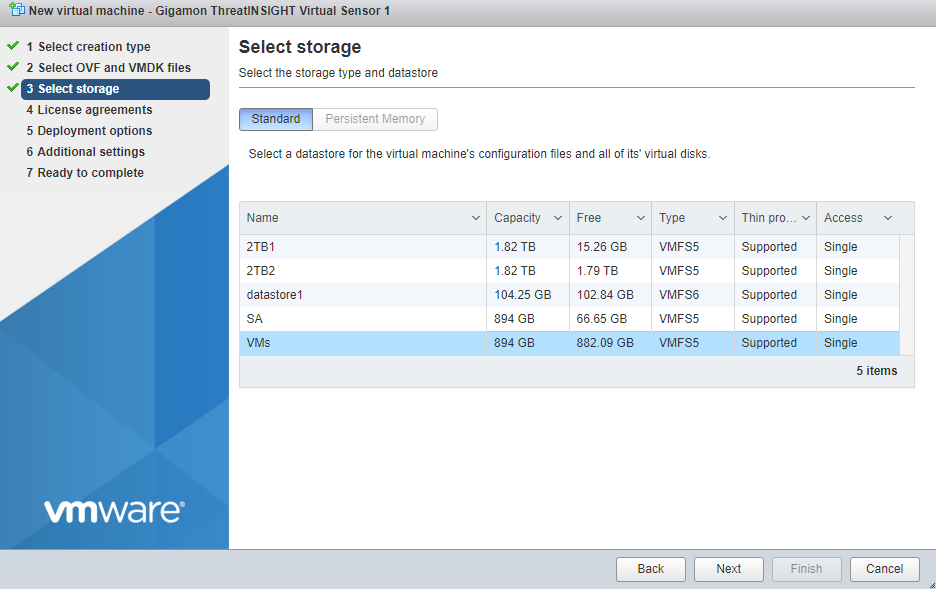Open the Free column sort dropdown
The image size is (936, 589).
639,217
